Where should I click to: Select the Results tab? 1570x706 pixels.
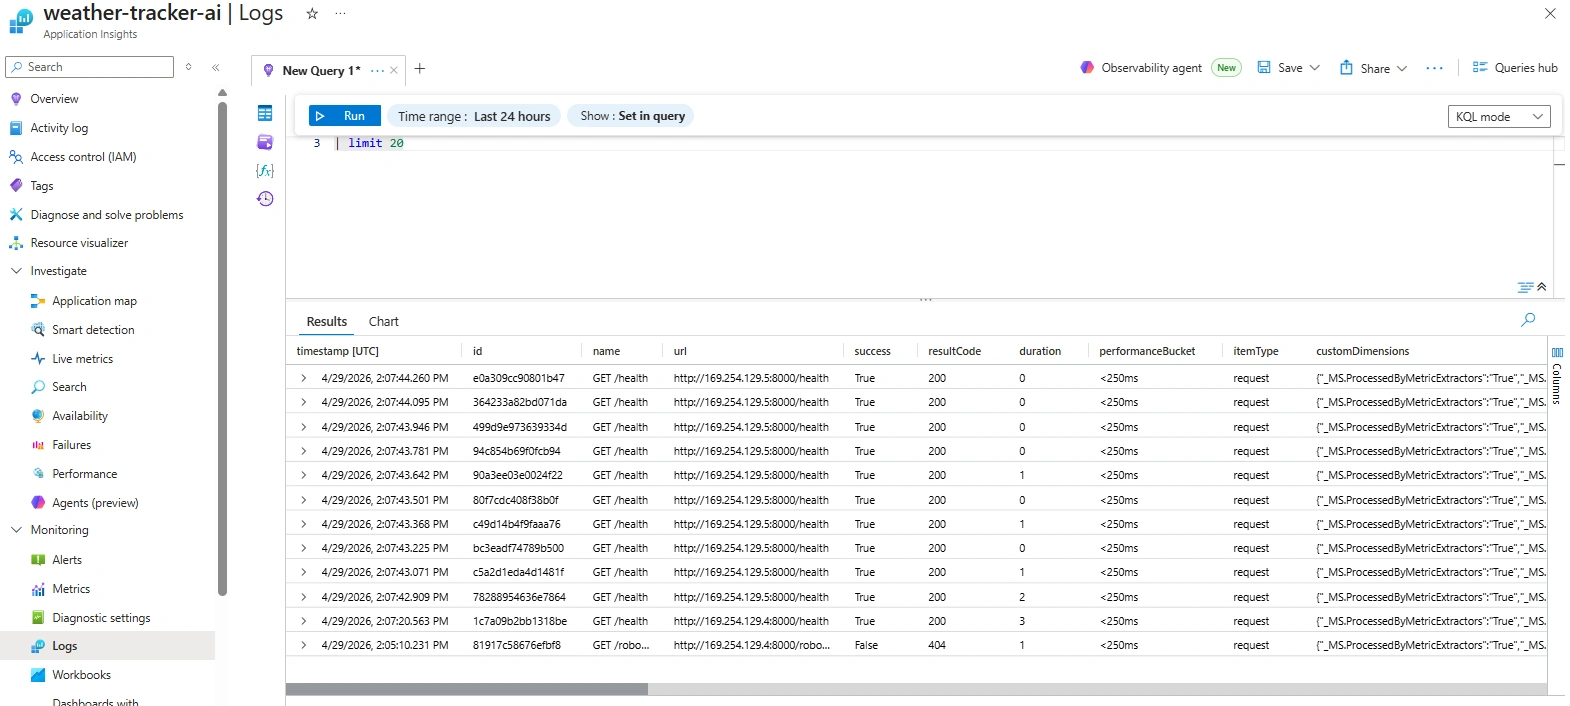pos(327,322)
